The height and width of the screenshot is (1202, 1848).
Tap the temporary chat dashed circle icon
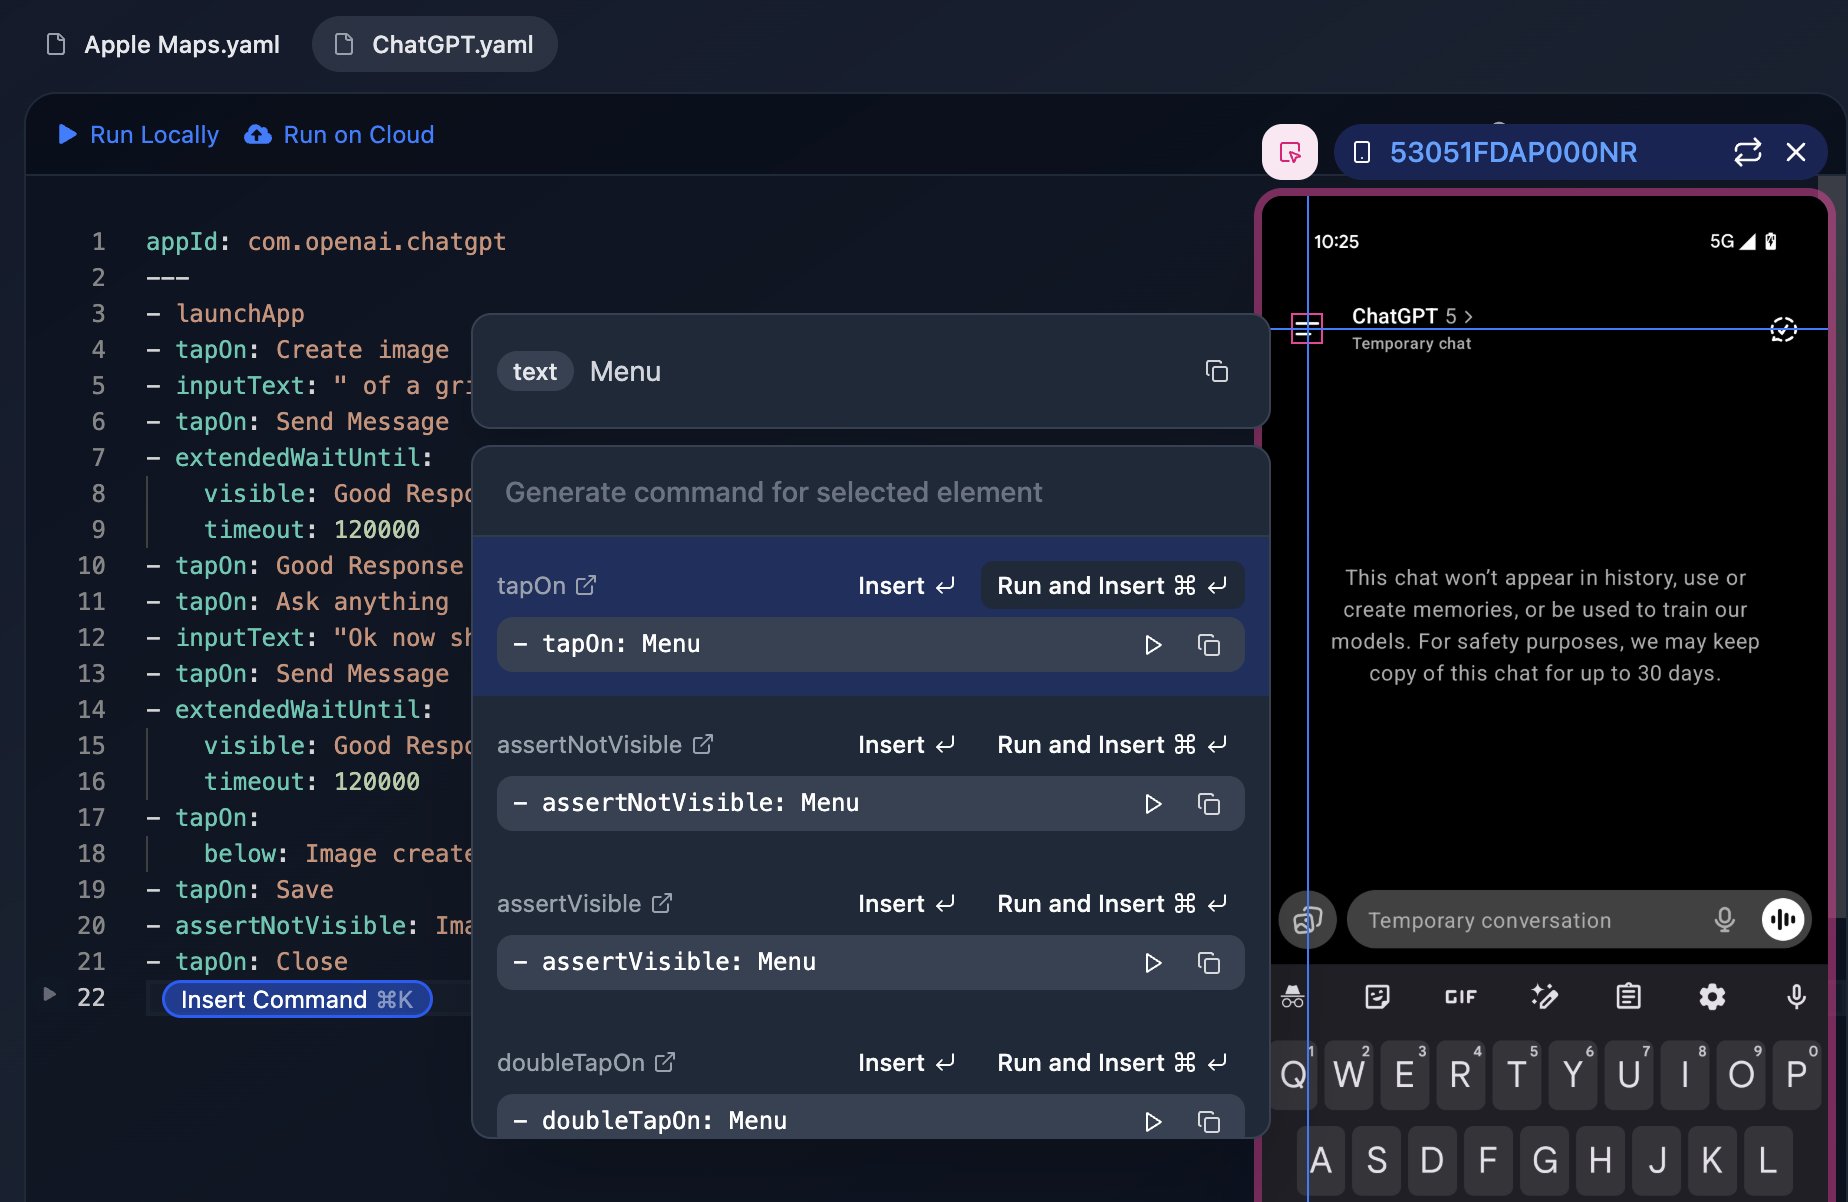tap(1783, 329)
